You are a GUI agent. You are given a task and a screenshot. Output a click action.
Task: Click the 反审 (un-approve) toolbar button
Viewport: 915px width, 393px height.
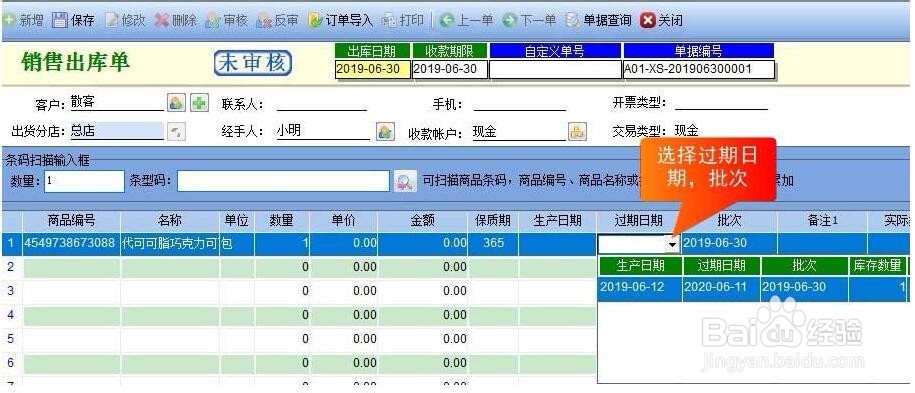[x=278, y=20]
